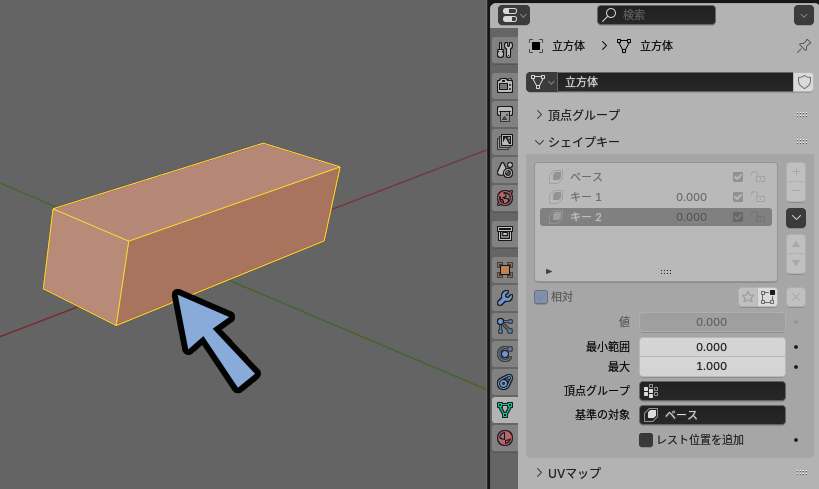Image resolution: width=819 pixels, height=489 pixels.
Task: Click the 検索 search field
Action: 656,15
